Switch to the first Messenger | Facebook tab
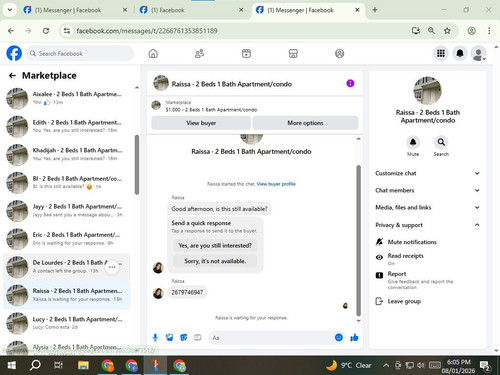 coord(74,10)
